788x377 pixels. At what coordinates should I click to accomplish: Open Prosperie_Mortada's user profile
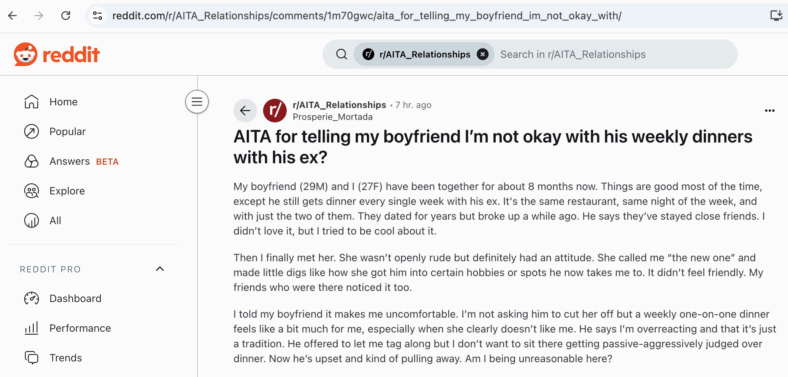point(332,117)
